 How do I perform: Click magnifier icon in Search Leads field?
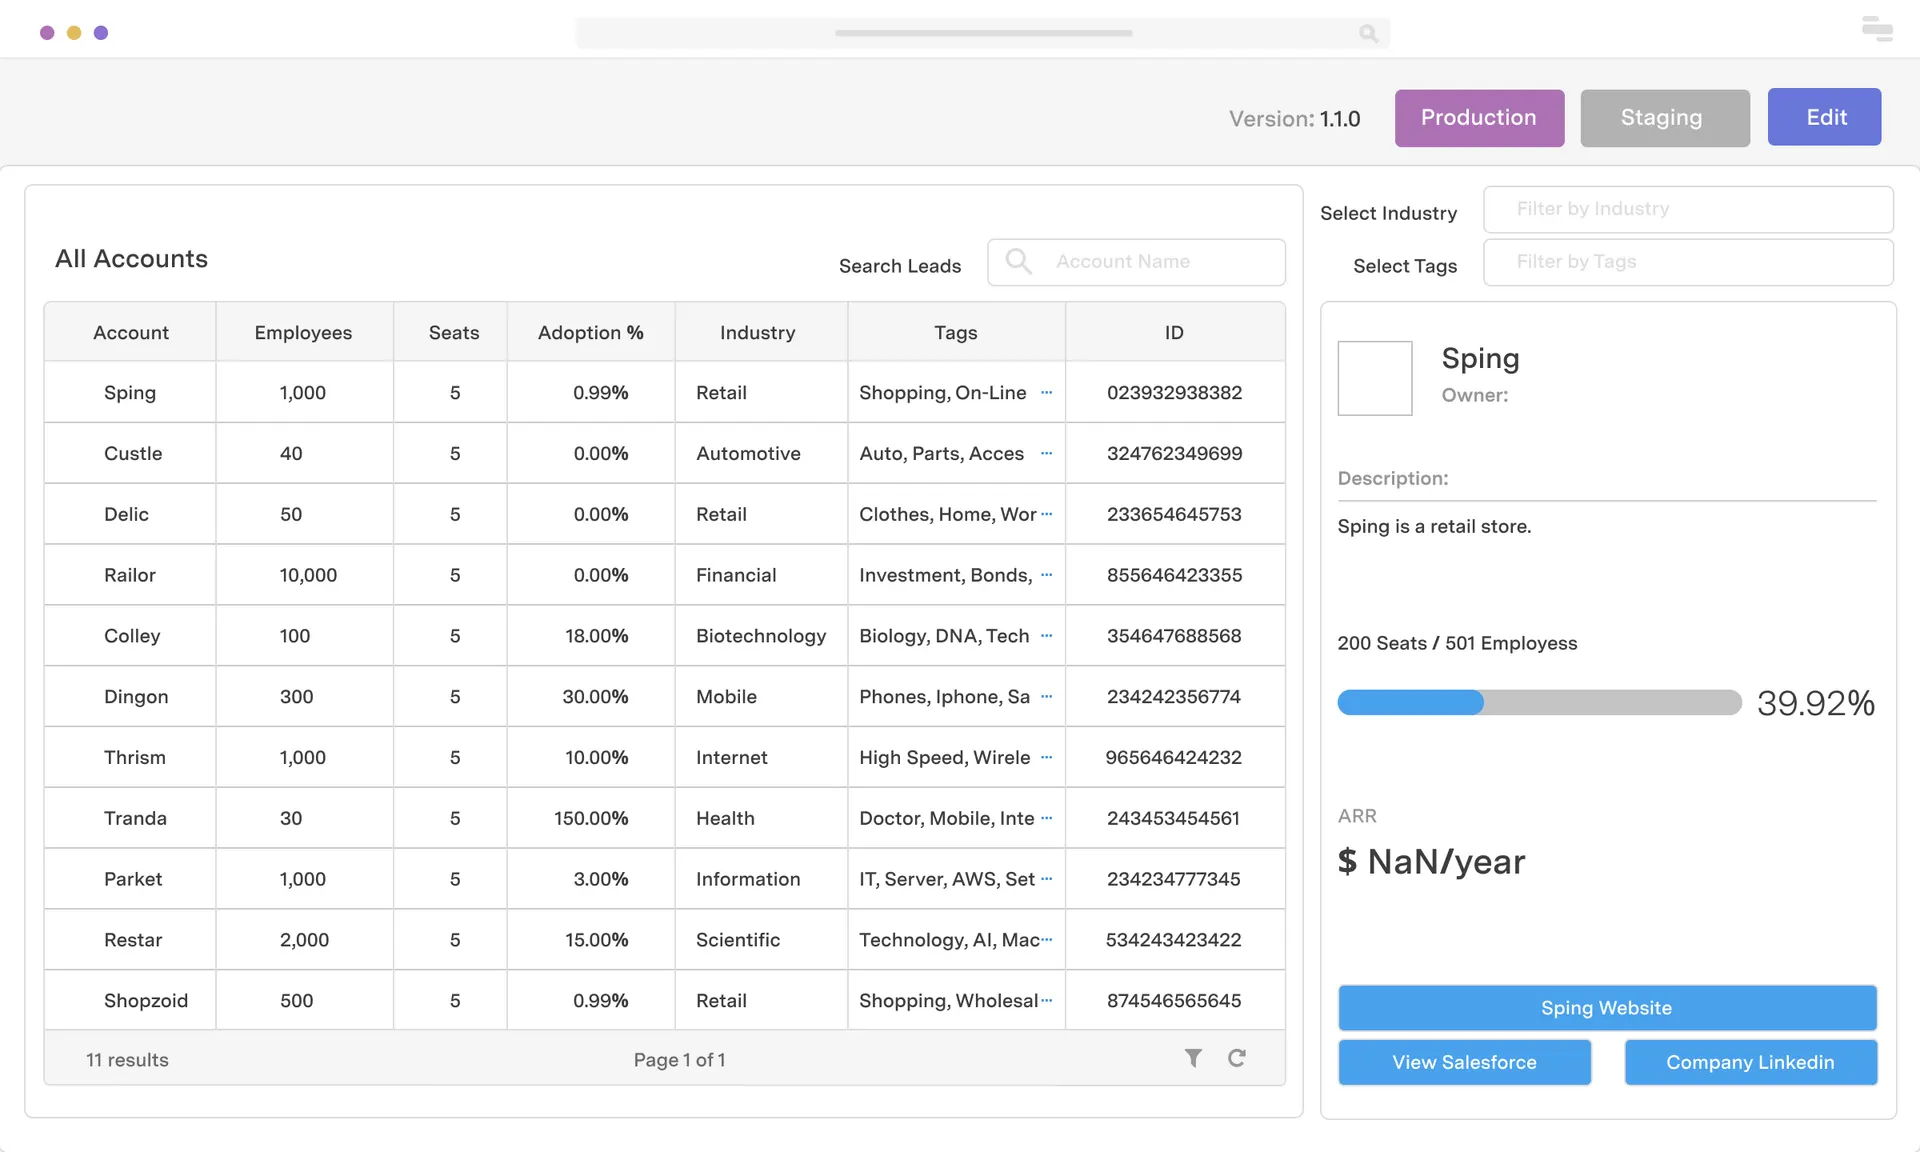tap(1018, 261)
